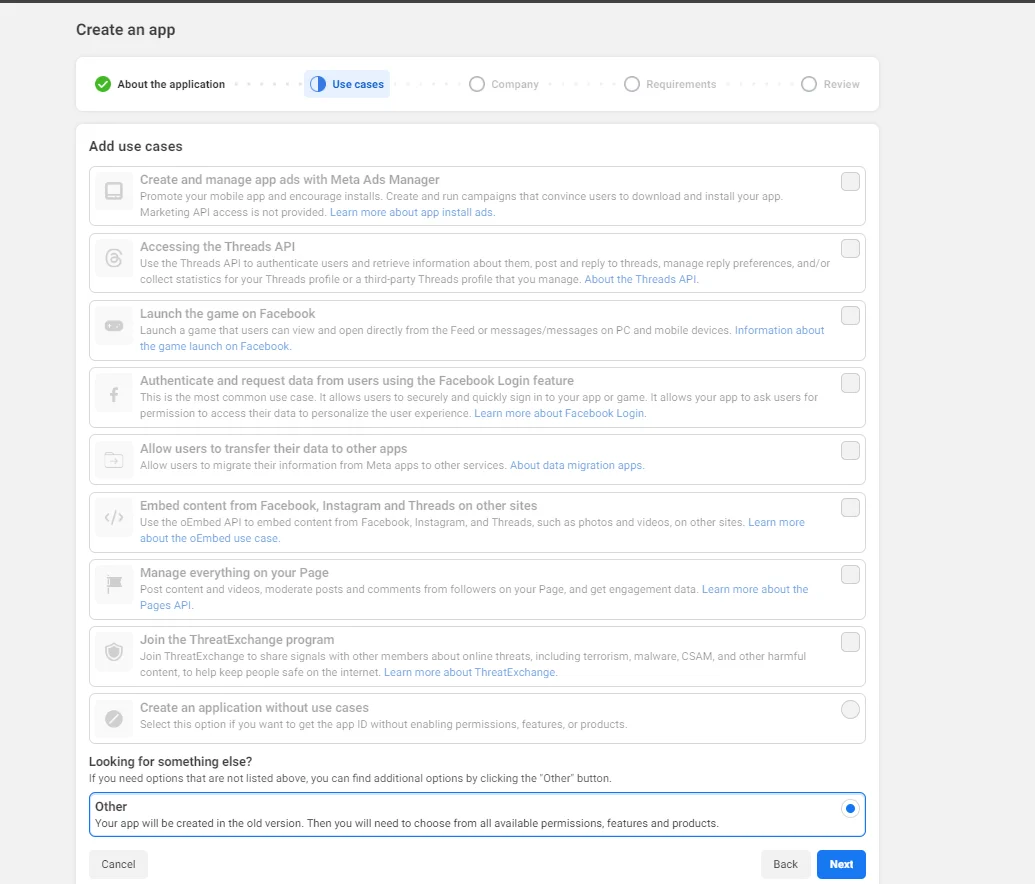This screenshot has width=1035, height=884.
Task: Click the 'Other' option title text
Action: tap(111, 807)
